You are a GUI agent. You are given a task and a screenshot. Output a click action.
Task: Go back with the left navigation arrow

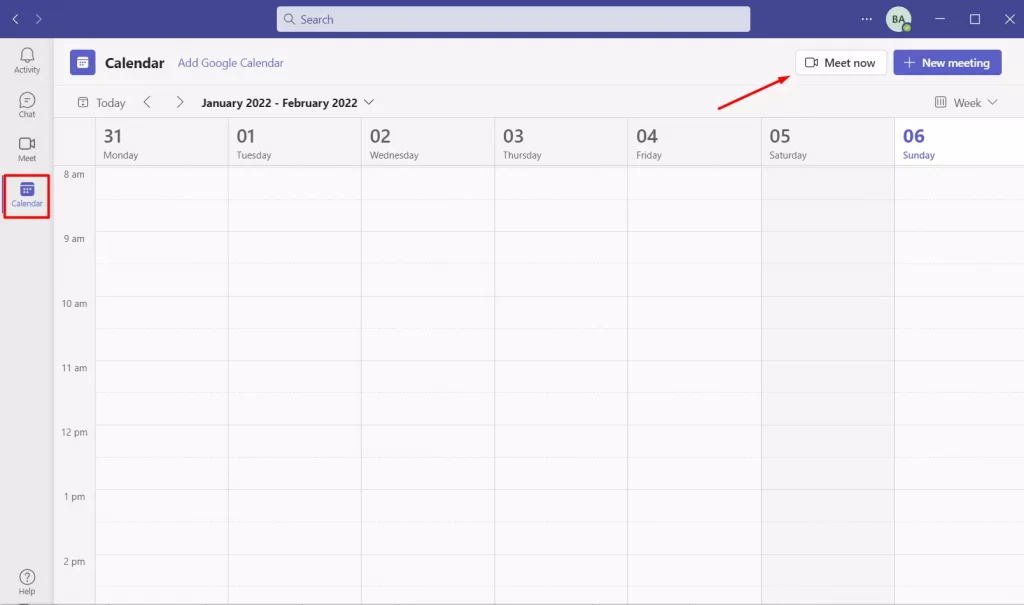(x=16, y=19)
